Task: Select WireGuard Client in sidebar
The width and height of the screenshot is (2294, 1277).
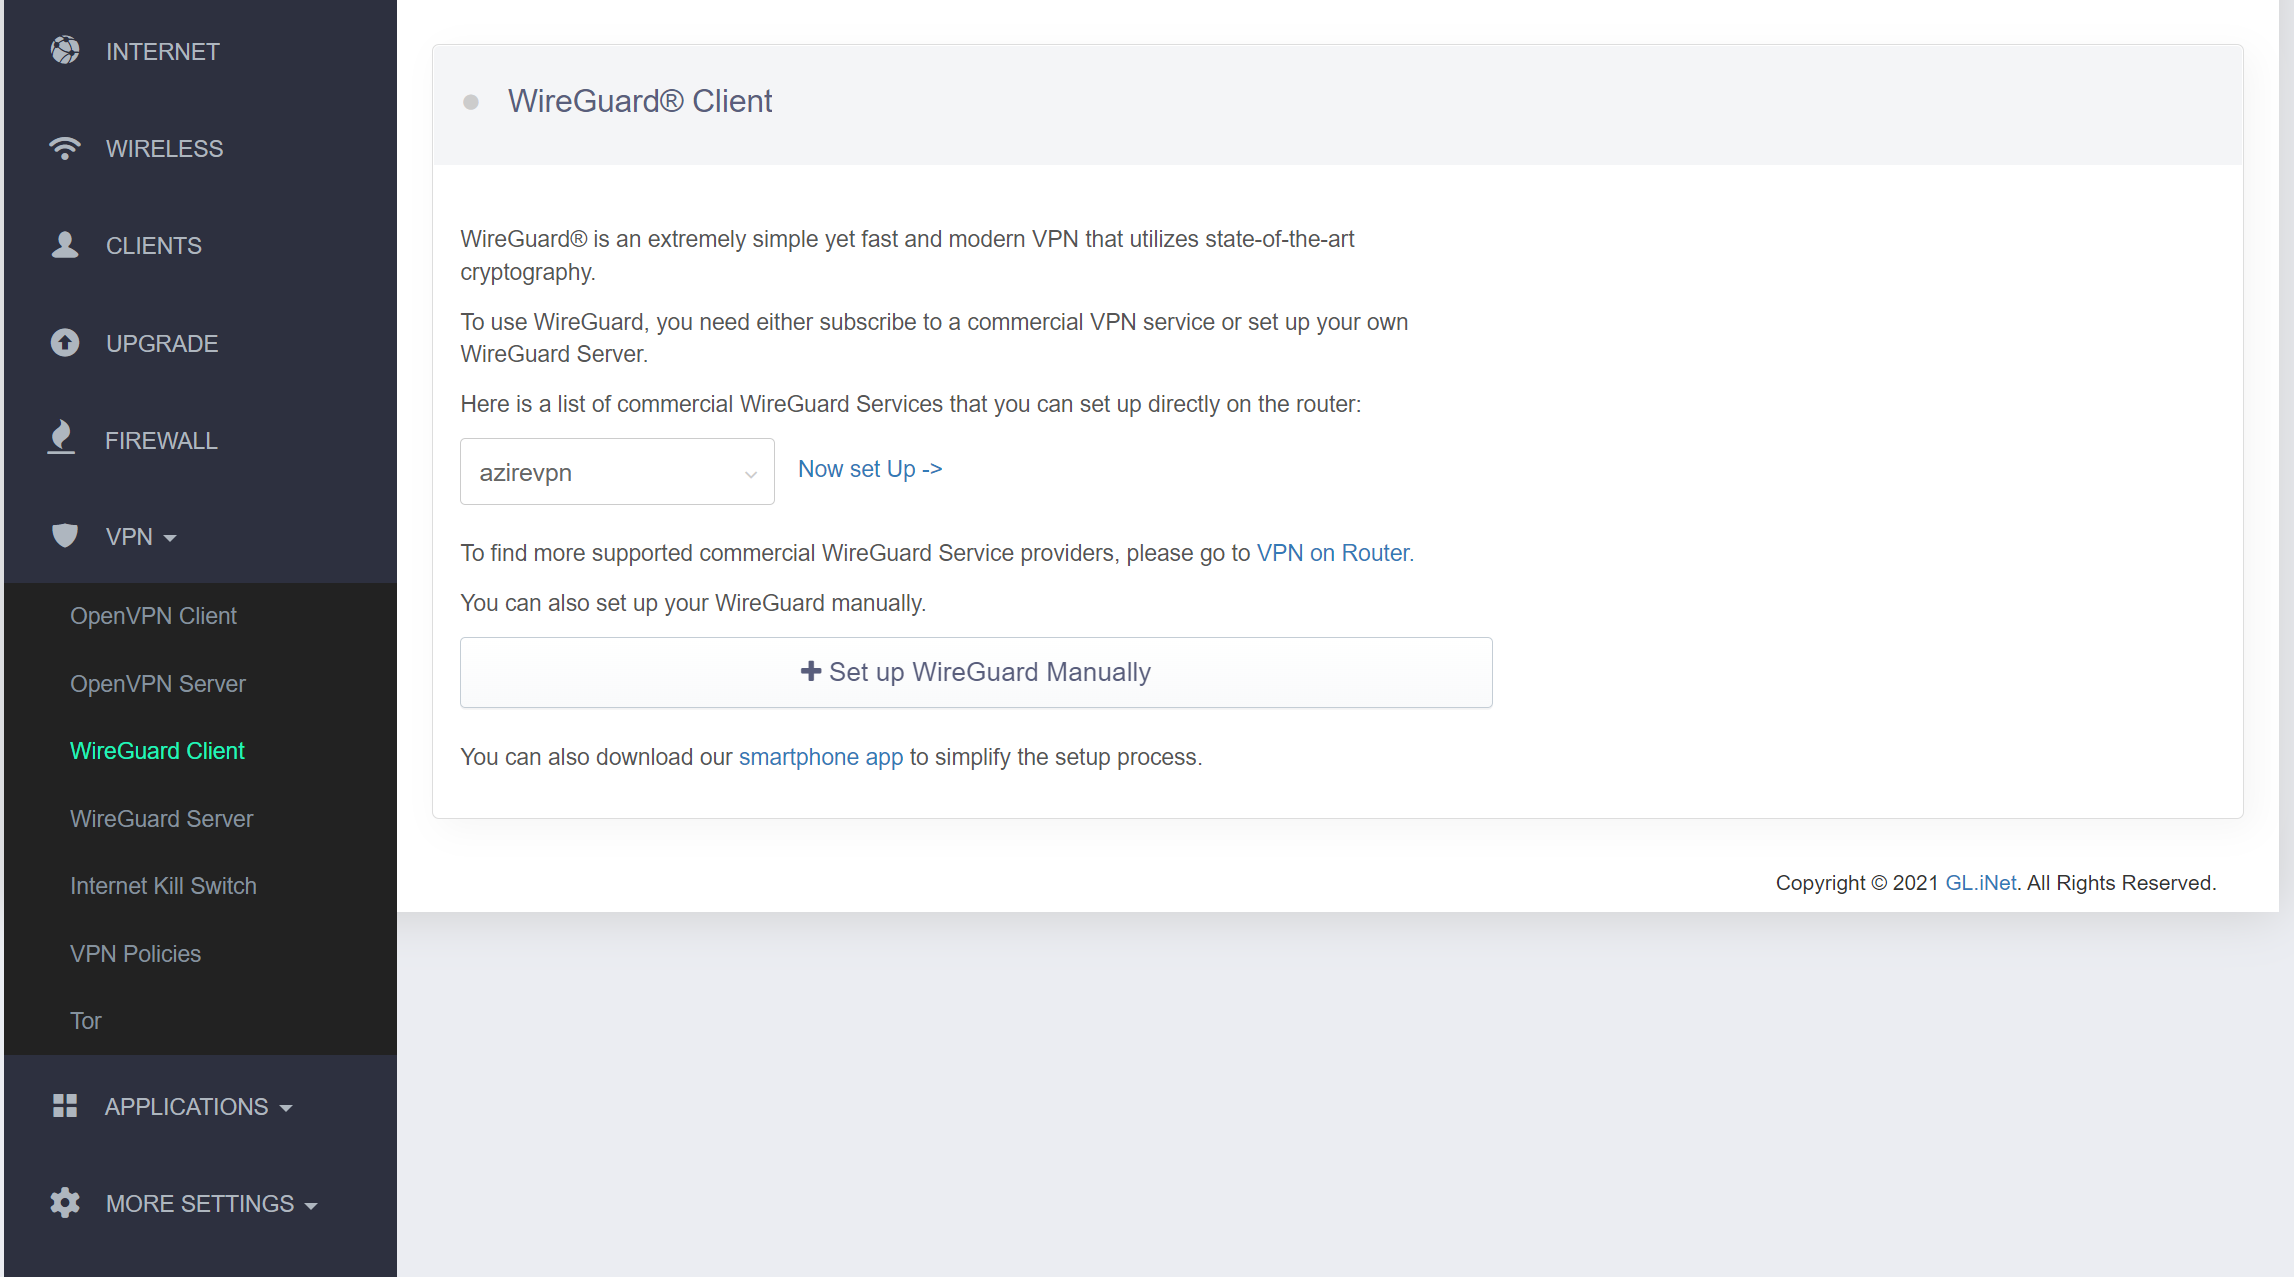Action: pyautogui.click(x=157, y=751)
